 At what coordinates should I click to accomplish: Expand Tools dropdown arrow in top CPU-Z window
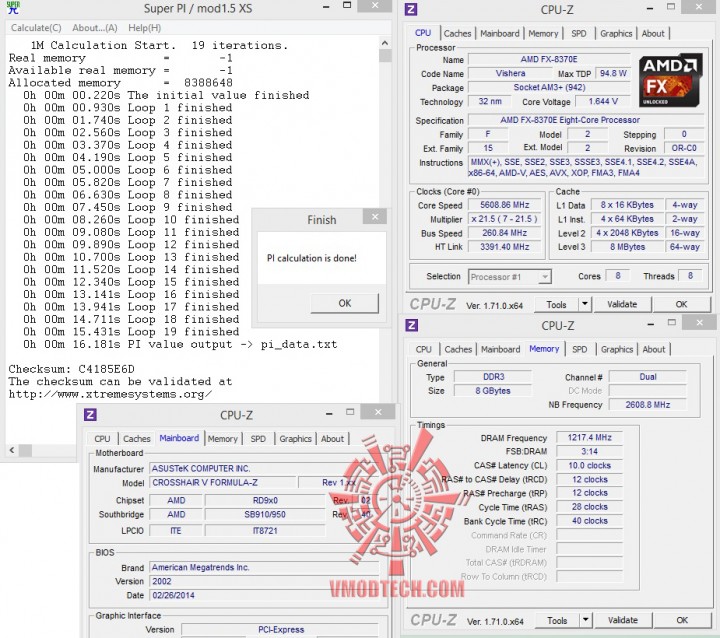click(585, 305)
